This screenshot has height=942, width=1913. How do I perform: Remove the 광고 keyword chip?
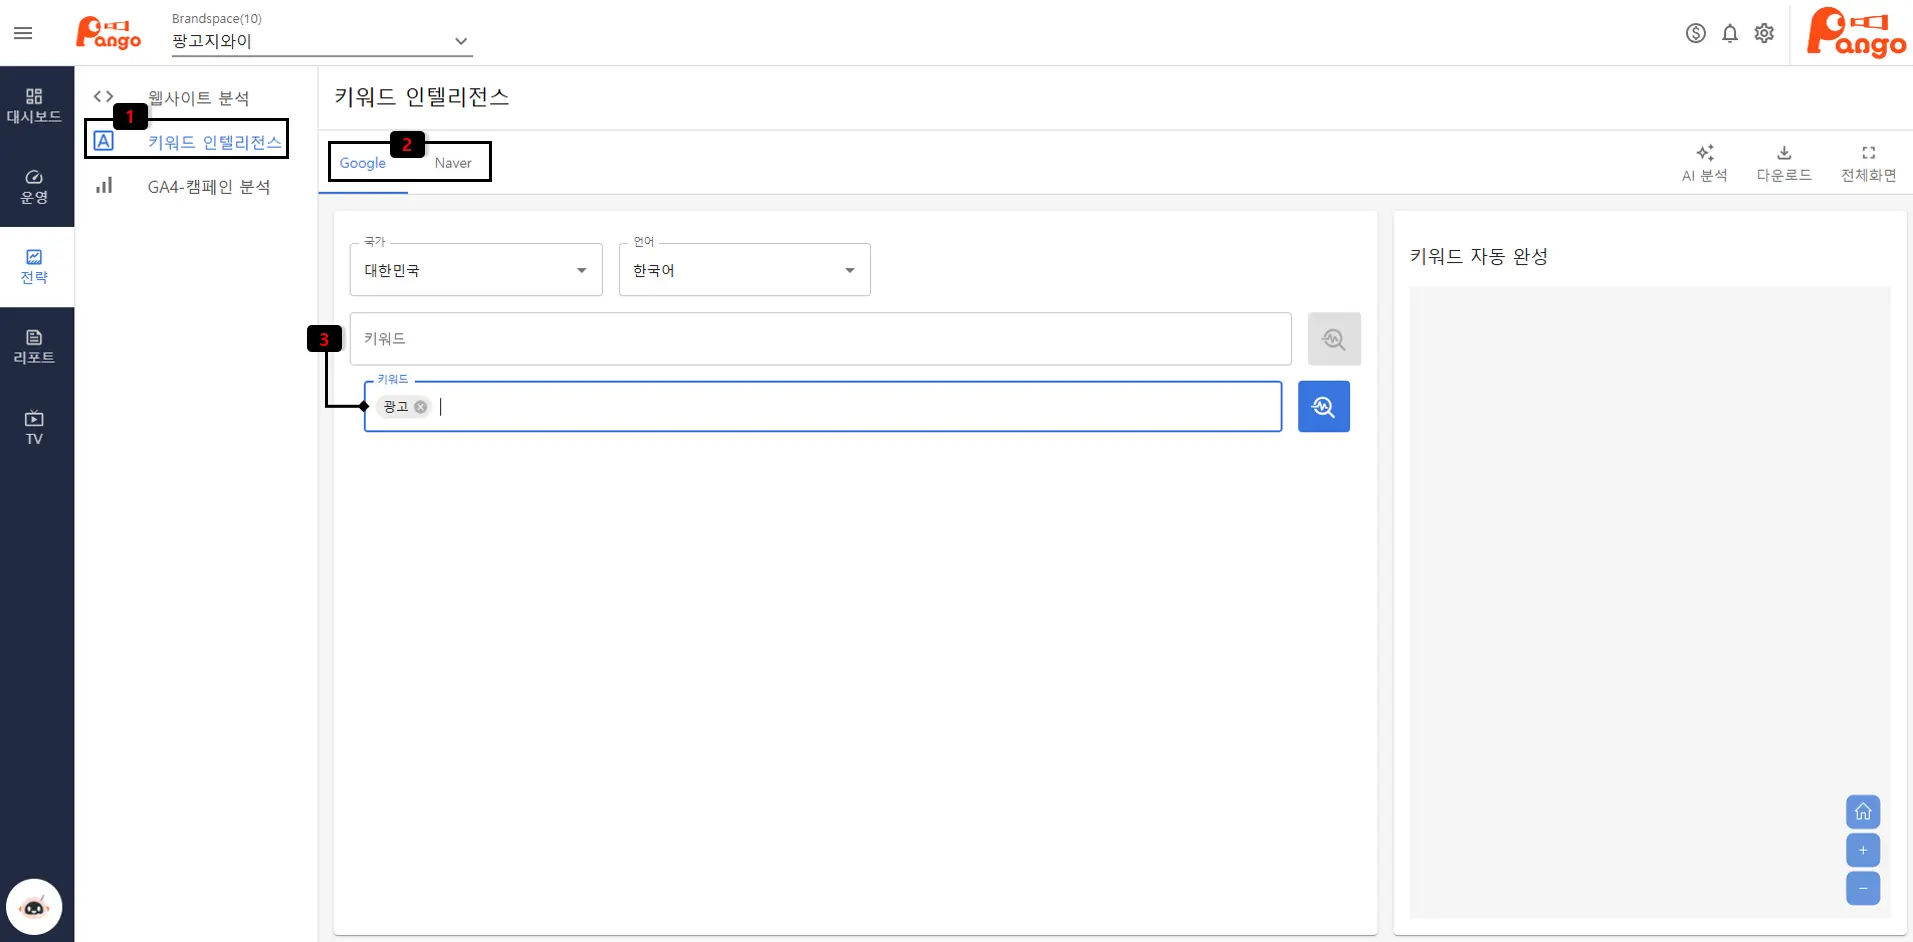(x=421, y=407)
